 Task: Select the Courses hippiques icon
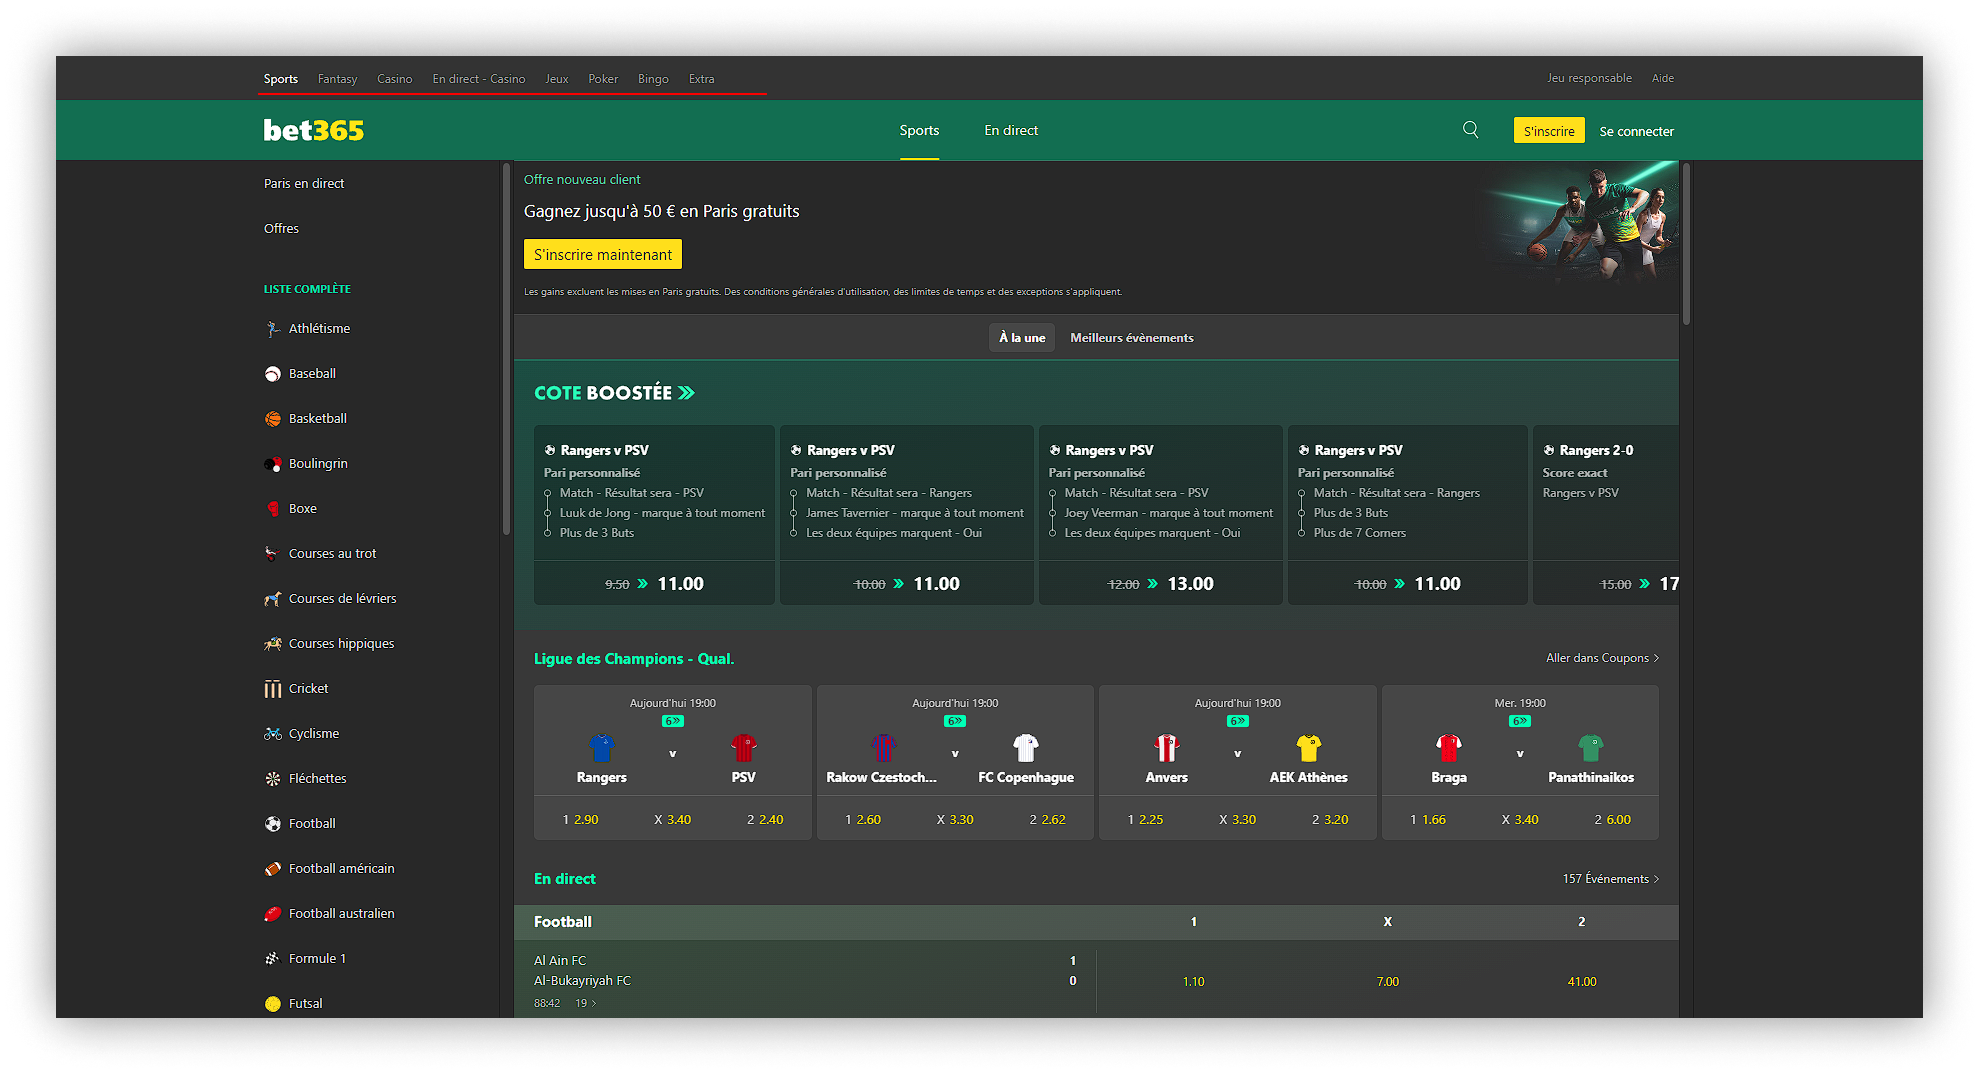click(x=272, y=643)
